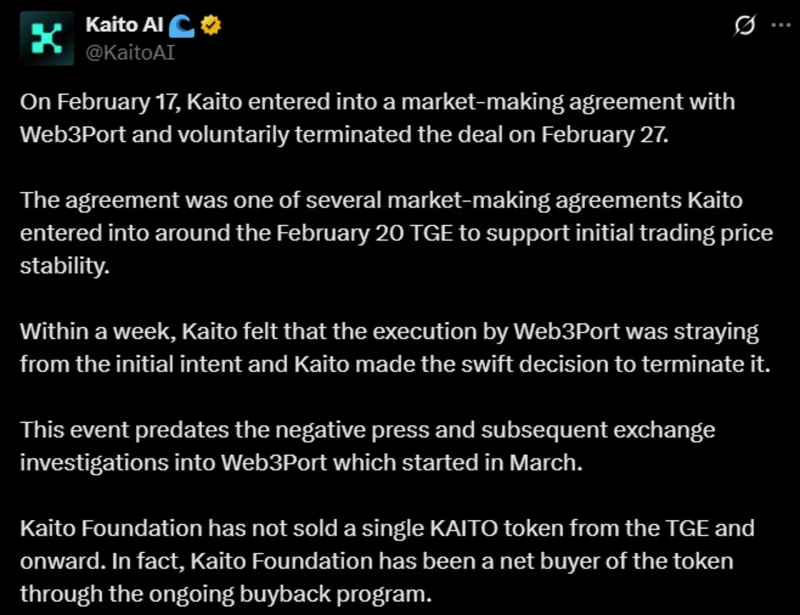Click the paragraph starting "On February 17"
Viewport: 800px width, 615px height.
point(370,118)
